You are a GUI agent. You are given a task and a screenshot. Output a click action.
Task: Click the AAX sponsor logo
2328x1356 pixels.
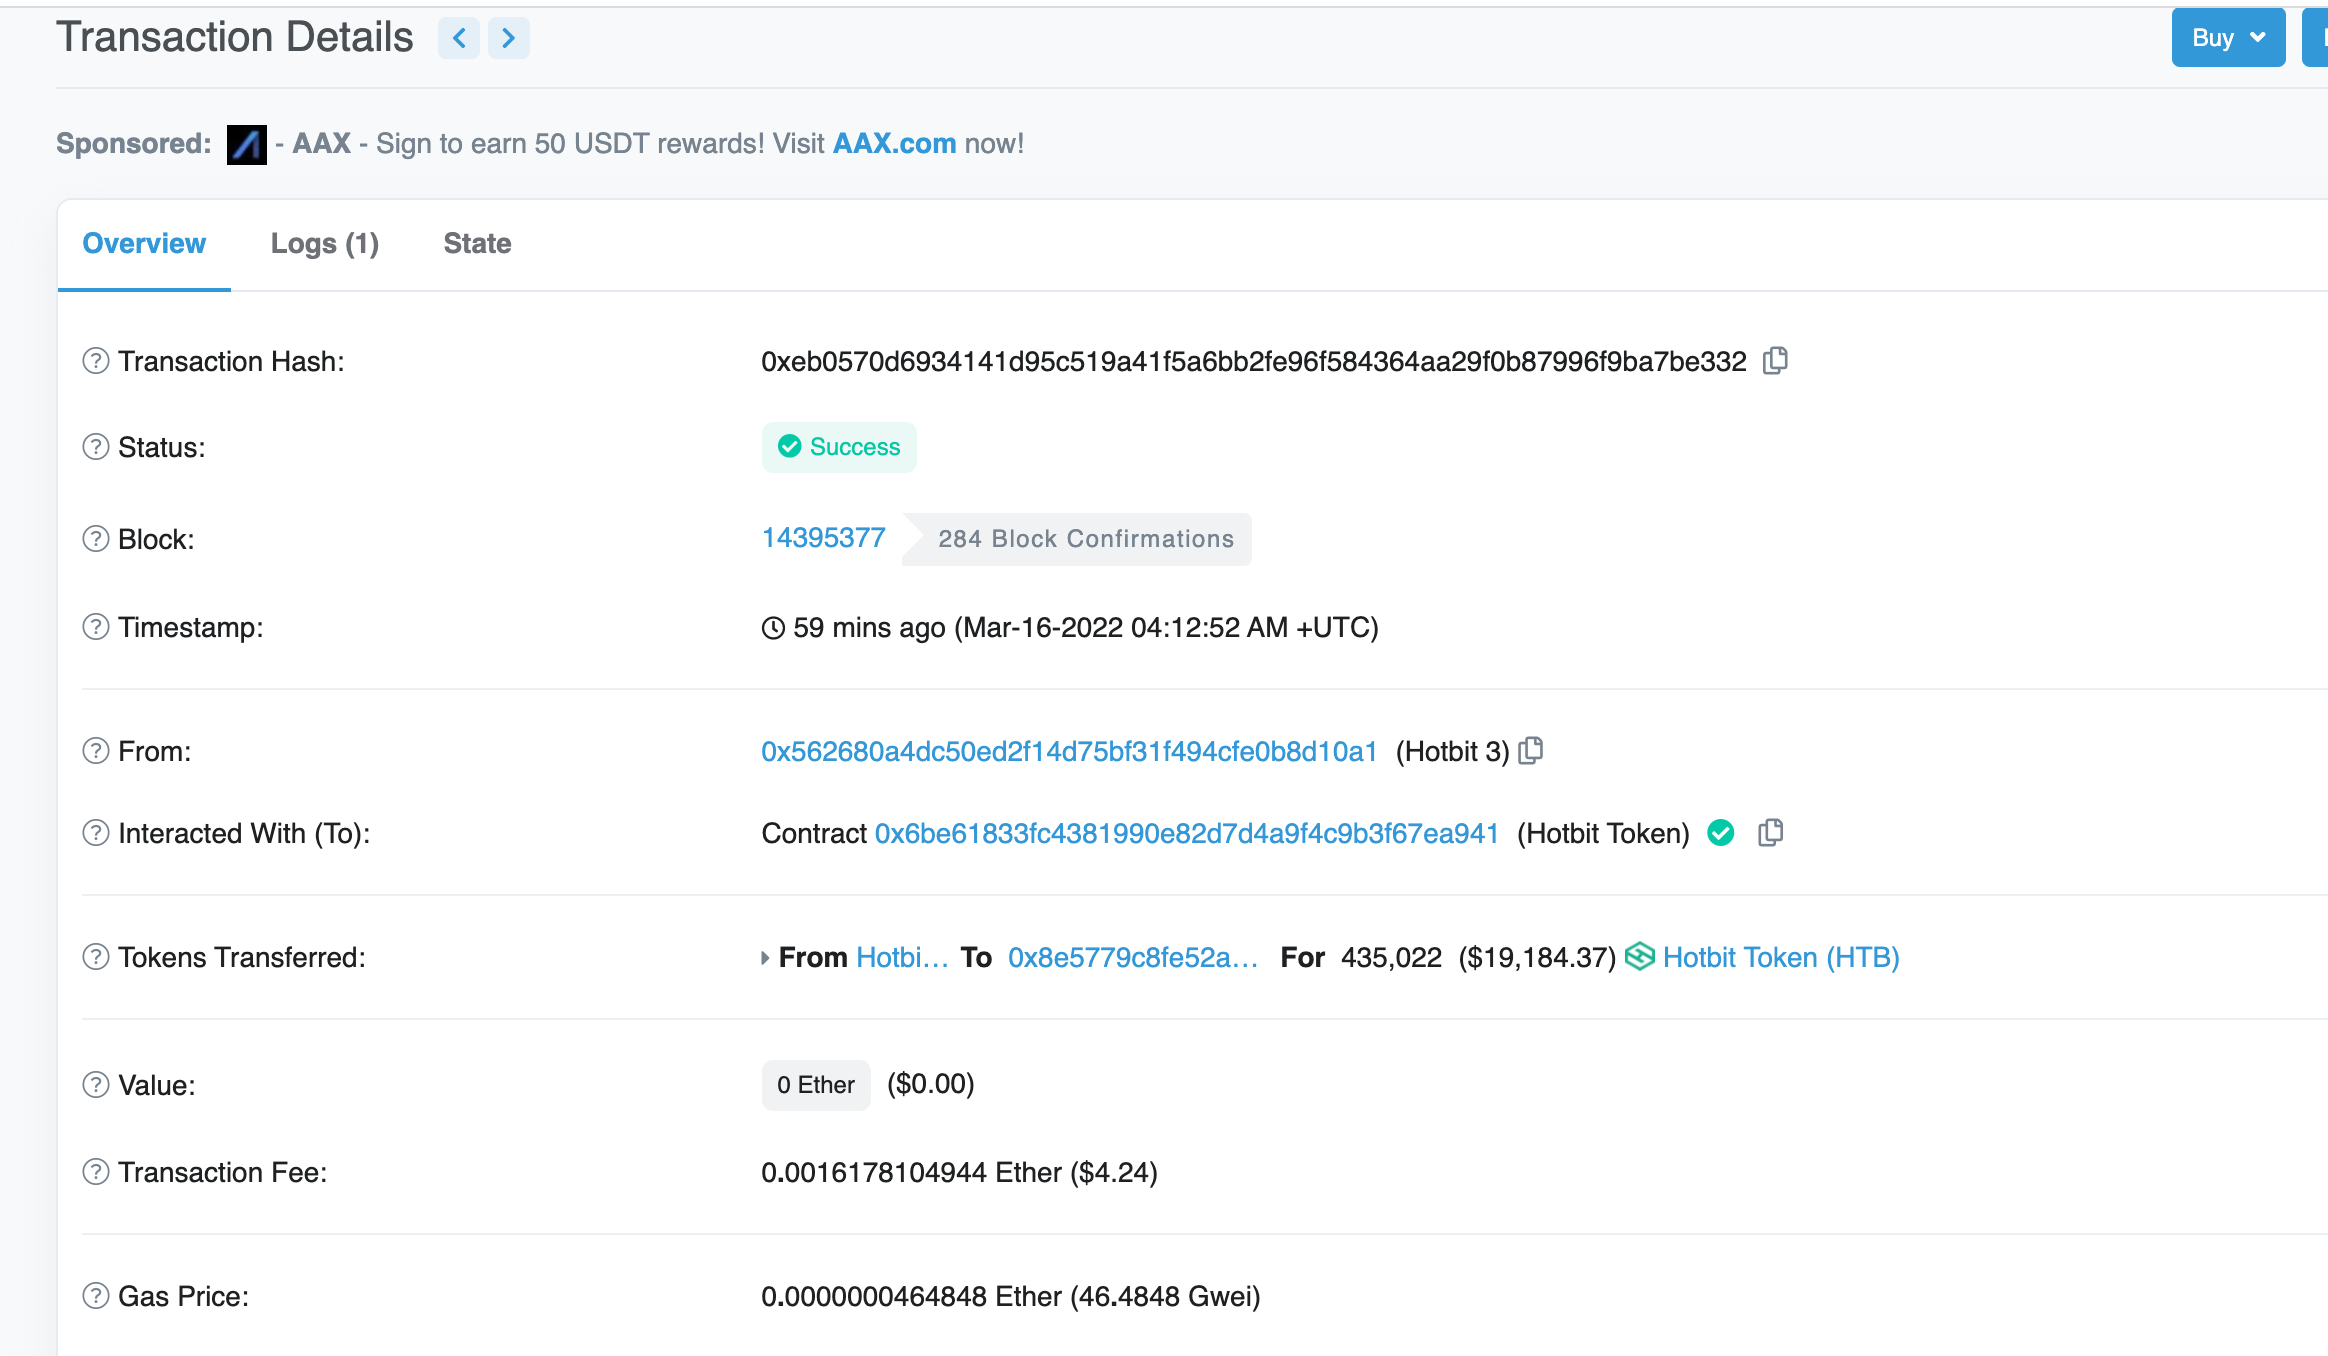(x=246, y=144)
